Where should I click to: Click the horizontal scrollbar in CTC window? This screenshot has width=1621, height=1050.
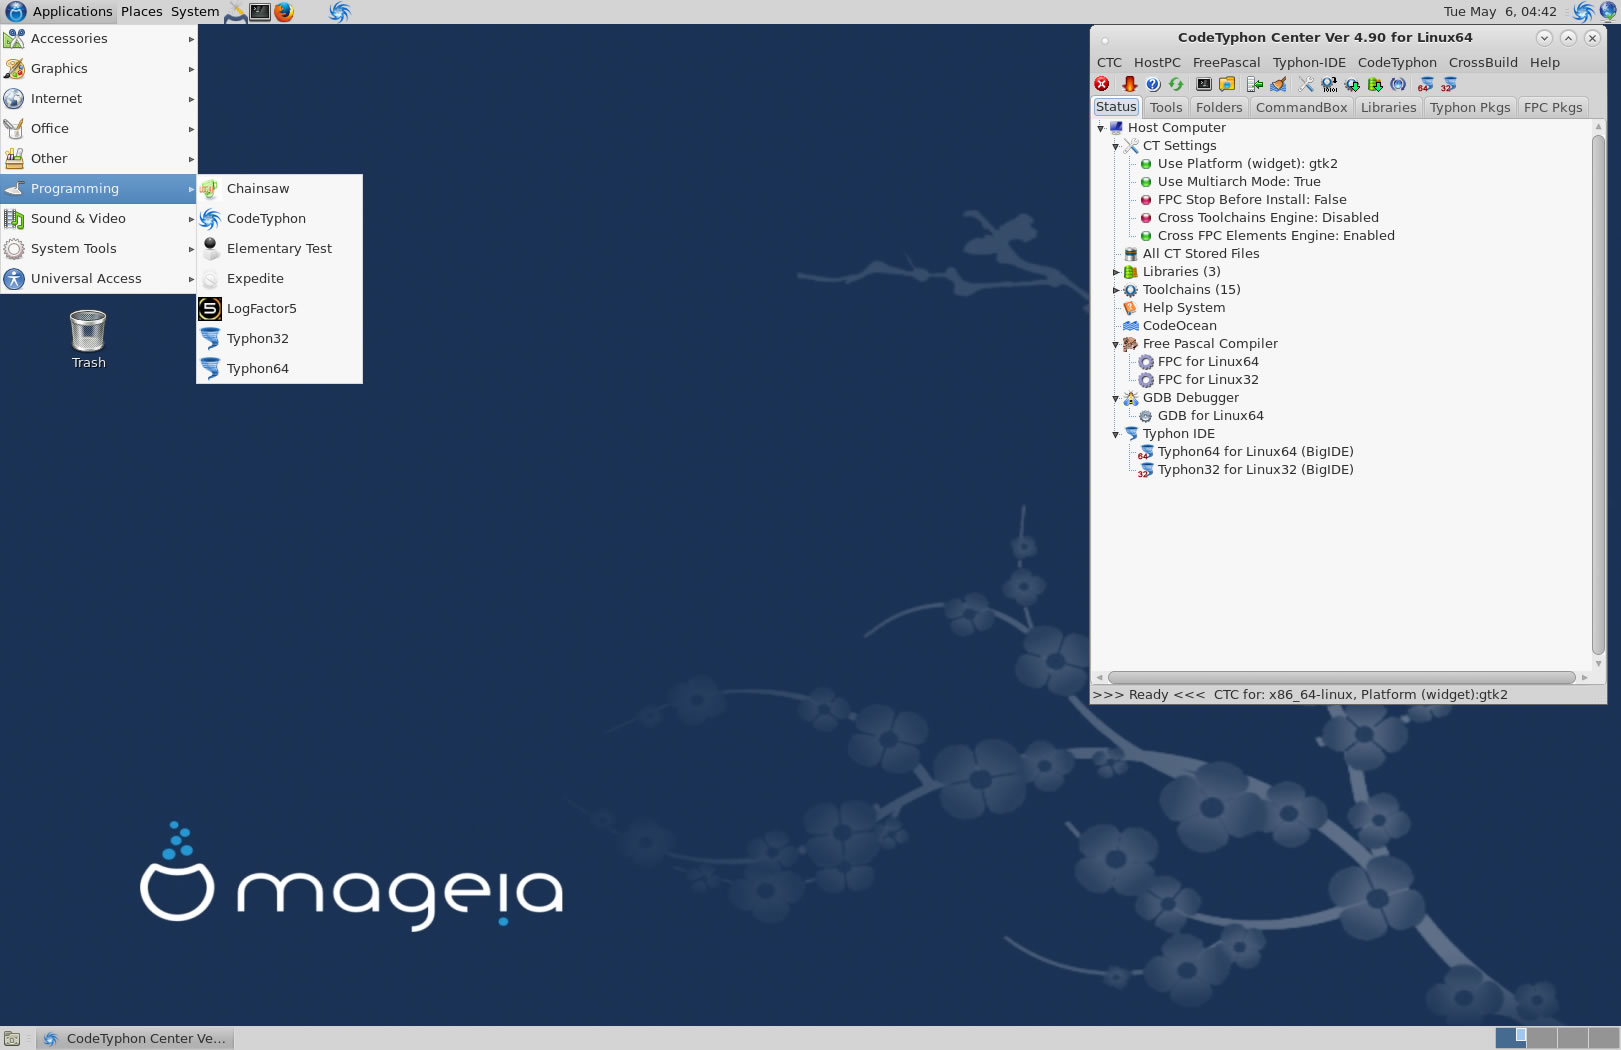click(x=1341, y=677)
